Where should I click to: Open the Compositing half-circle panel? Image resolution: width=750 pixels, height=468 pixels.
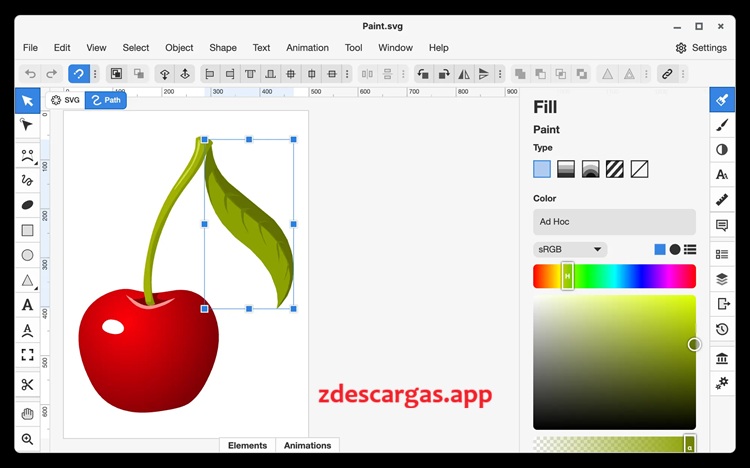click(x=722, y=150)
